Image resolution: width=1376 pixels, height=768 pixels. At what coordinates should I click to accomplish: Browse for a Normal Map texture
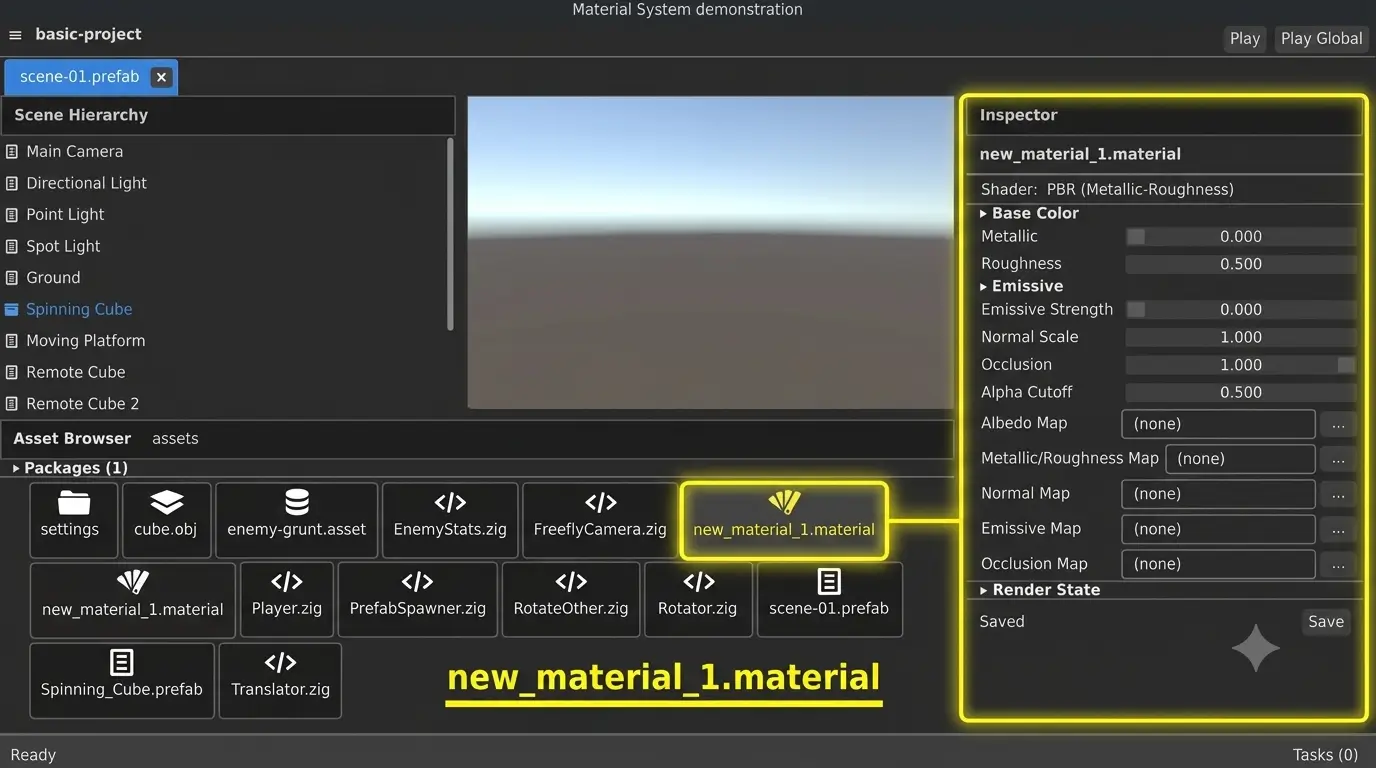tap(1338, 494)
